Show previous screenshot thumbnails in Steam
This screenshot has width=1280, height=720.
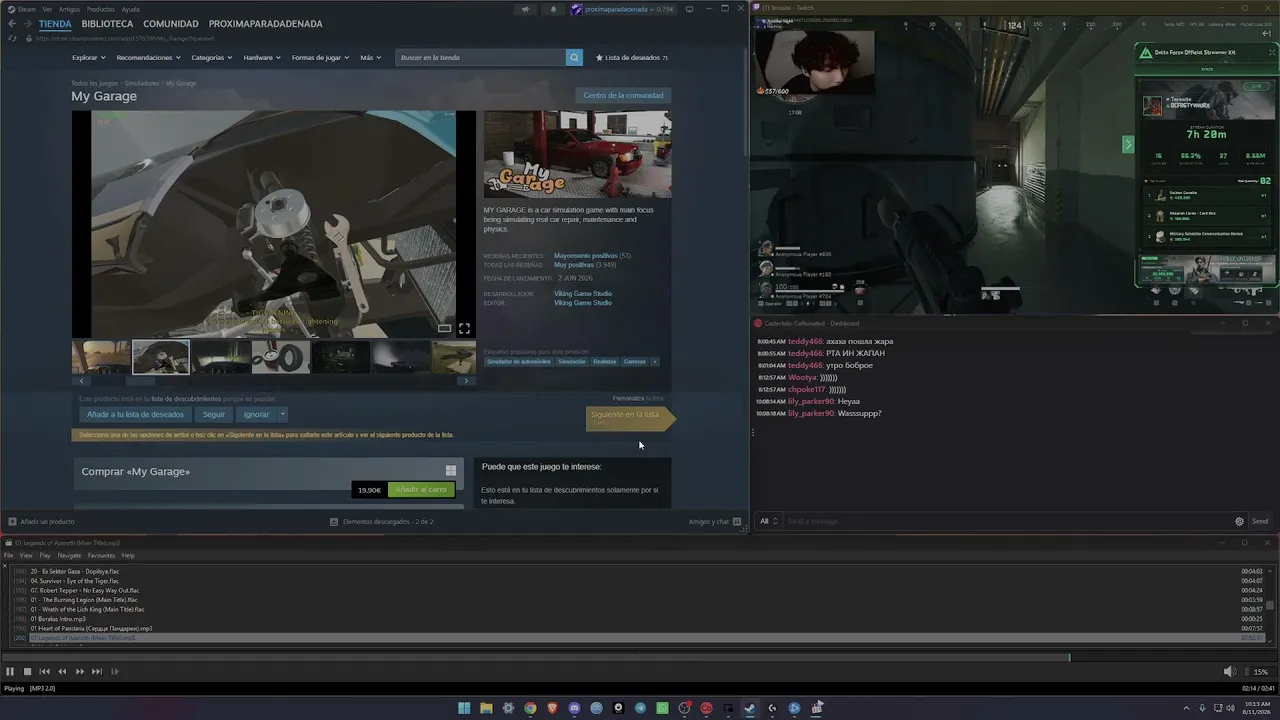81,381
